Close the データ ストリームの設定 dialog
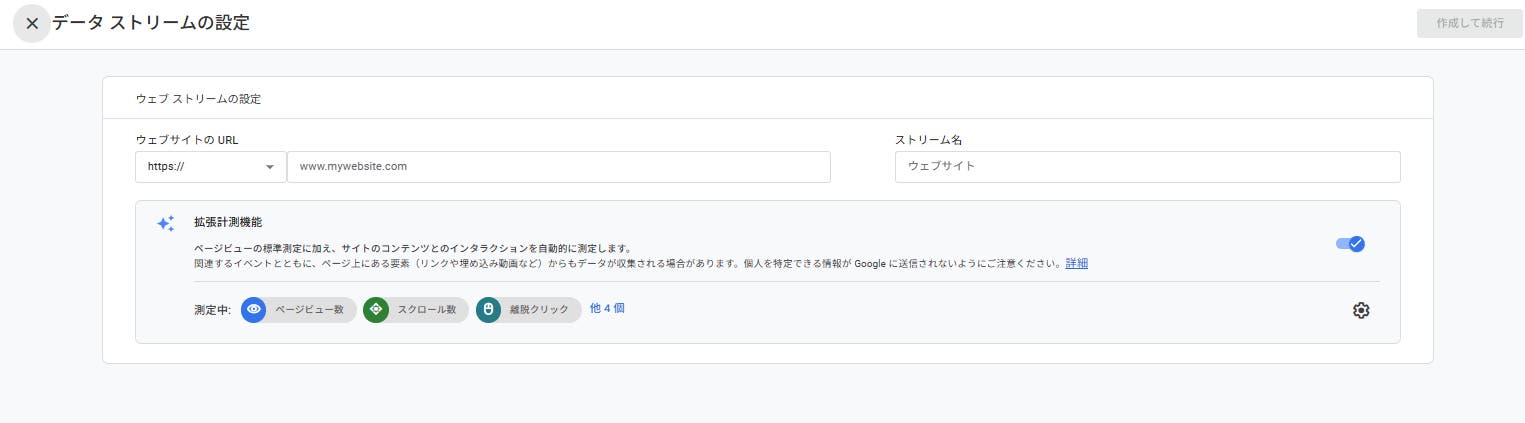Viewport: 1525px width, 423px height. pyautogui.click(x=32, y=24)
